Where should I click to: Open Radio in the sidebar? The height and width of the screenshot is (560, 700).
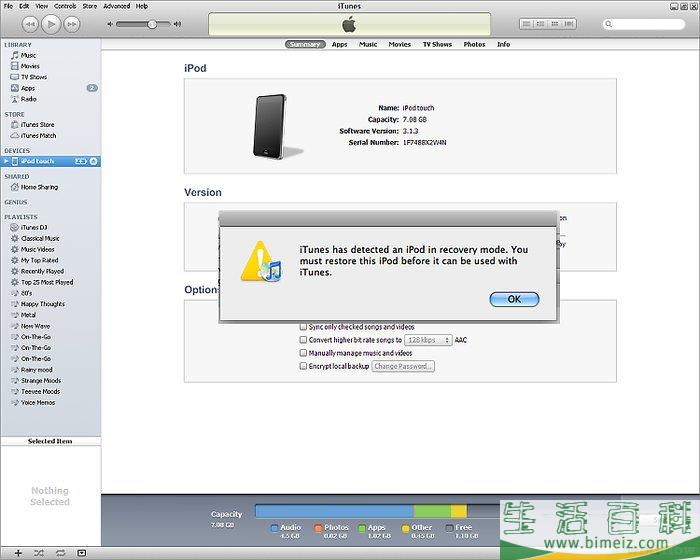pyautogui.click(x=29, y=99)
